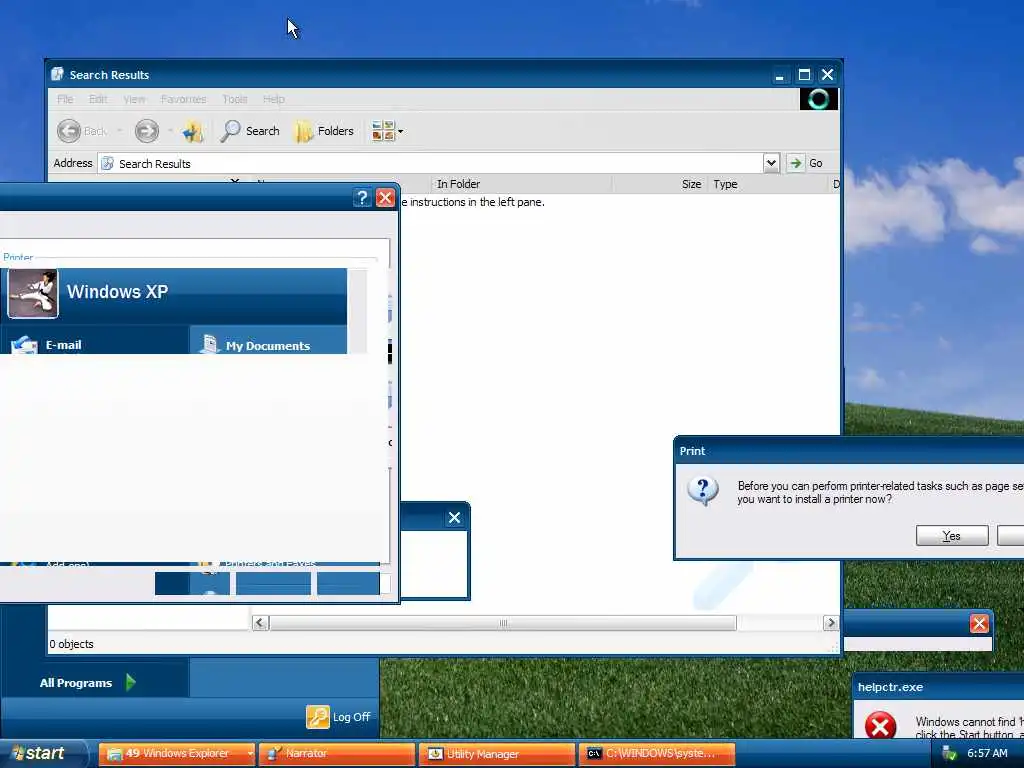This screenshot has height=768, width=1024.
Task: Open the Tools menu
Action: coord(234,99)
